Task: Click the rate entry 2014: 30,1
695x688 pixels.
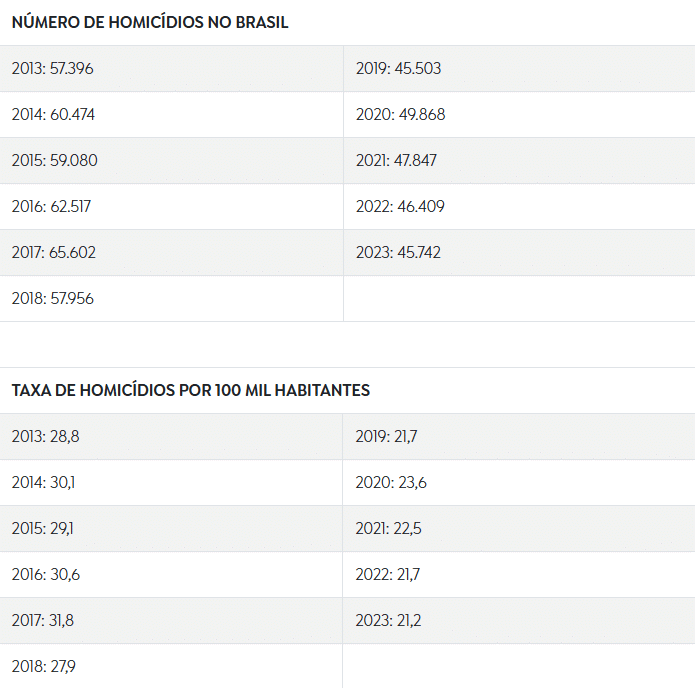Action: point(171,483)
